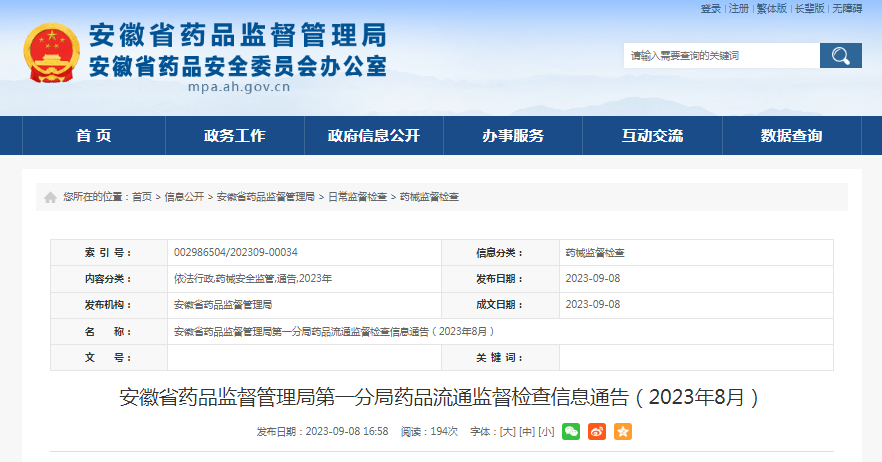Set font size to large [大]
Image resolution: width=882 pixels, height=462 pixels.
507,432
